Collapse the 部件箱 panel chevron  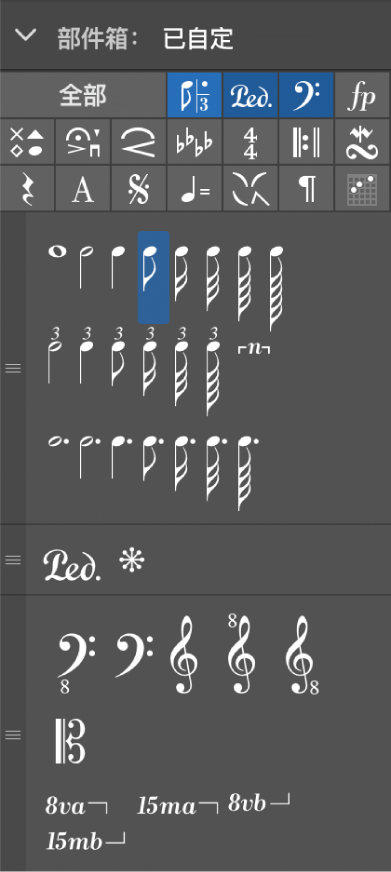(25, 36)
